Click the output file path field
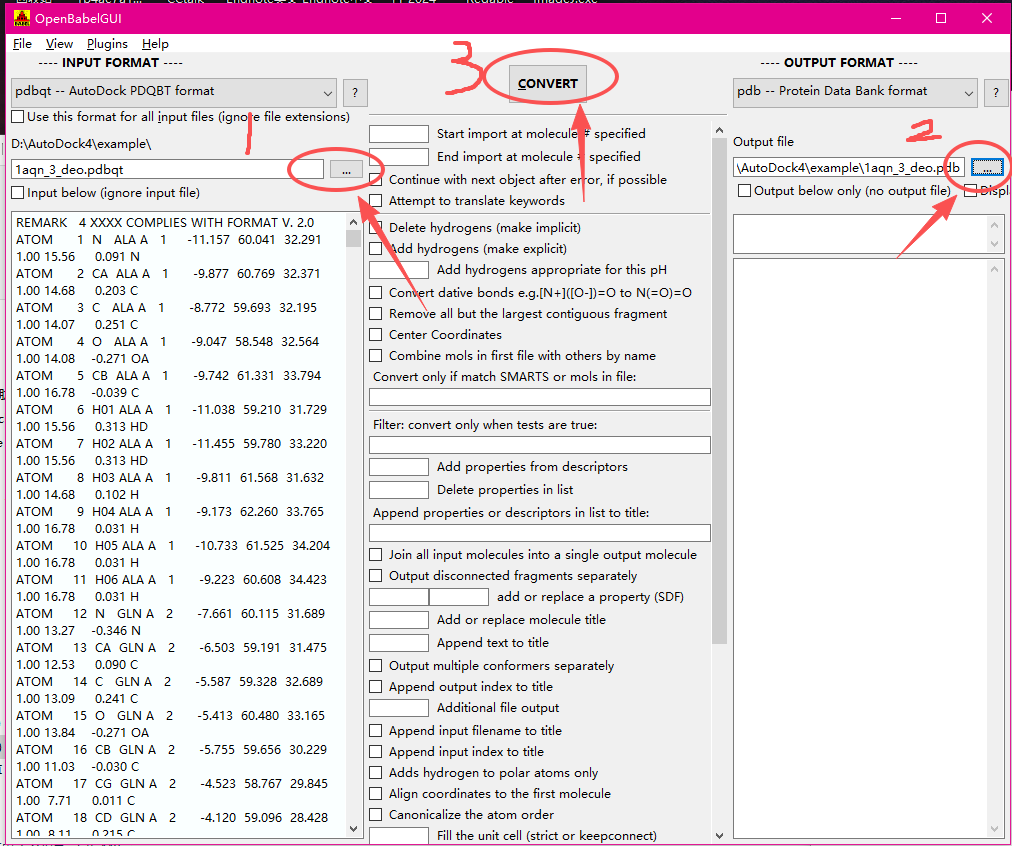Image resolution: width=1012 pixels, height=846 pixels. click(x=848, y=167)
